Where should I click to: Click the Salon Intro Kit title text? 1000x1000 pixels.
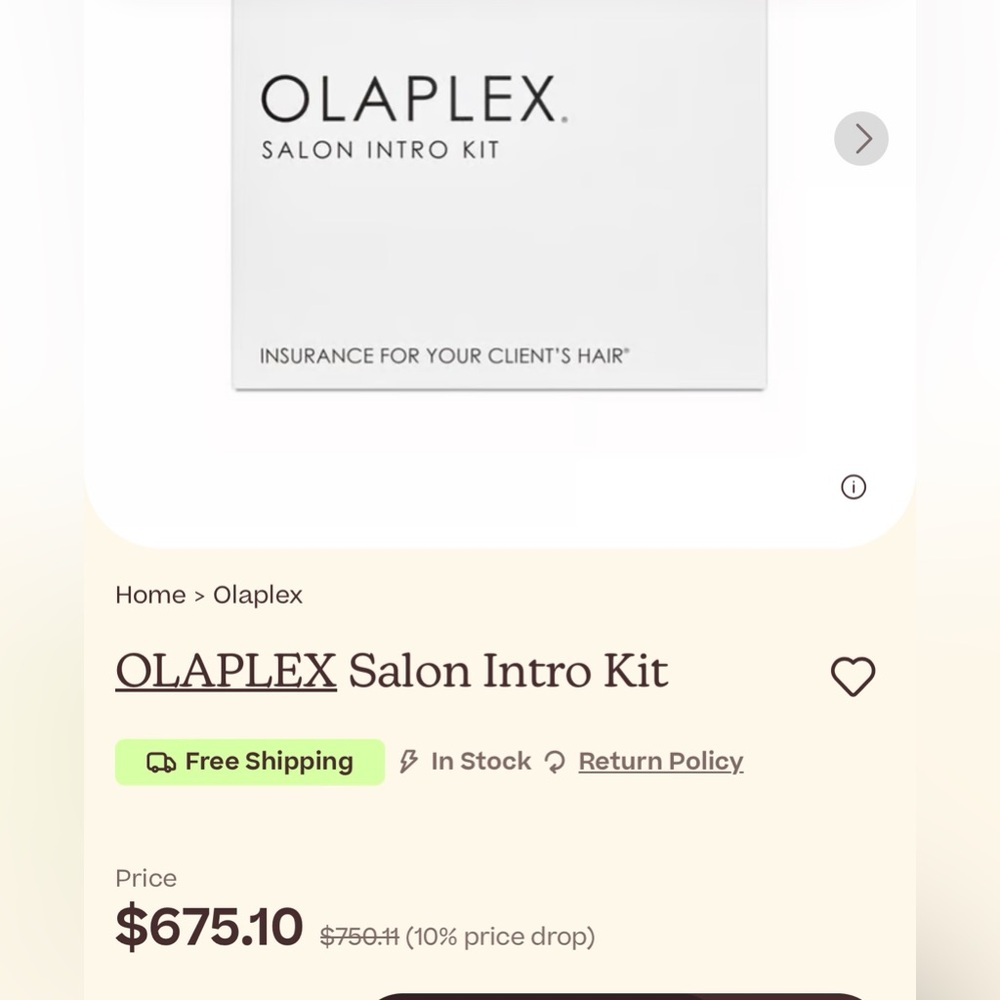coord(507,670)
